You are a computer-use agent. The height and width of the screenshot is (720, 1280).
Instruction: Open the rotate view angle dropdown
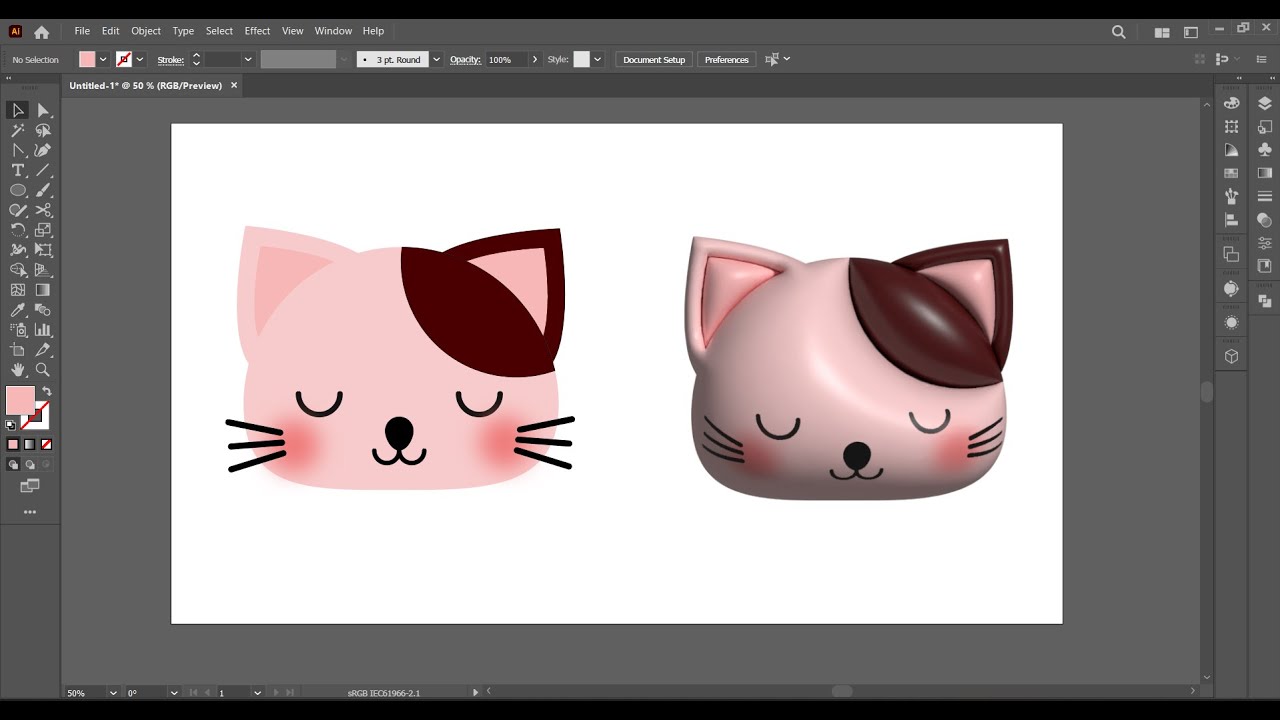click(174, 692)
